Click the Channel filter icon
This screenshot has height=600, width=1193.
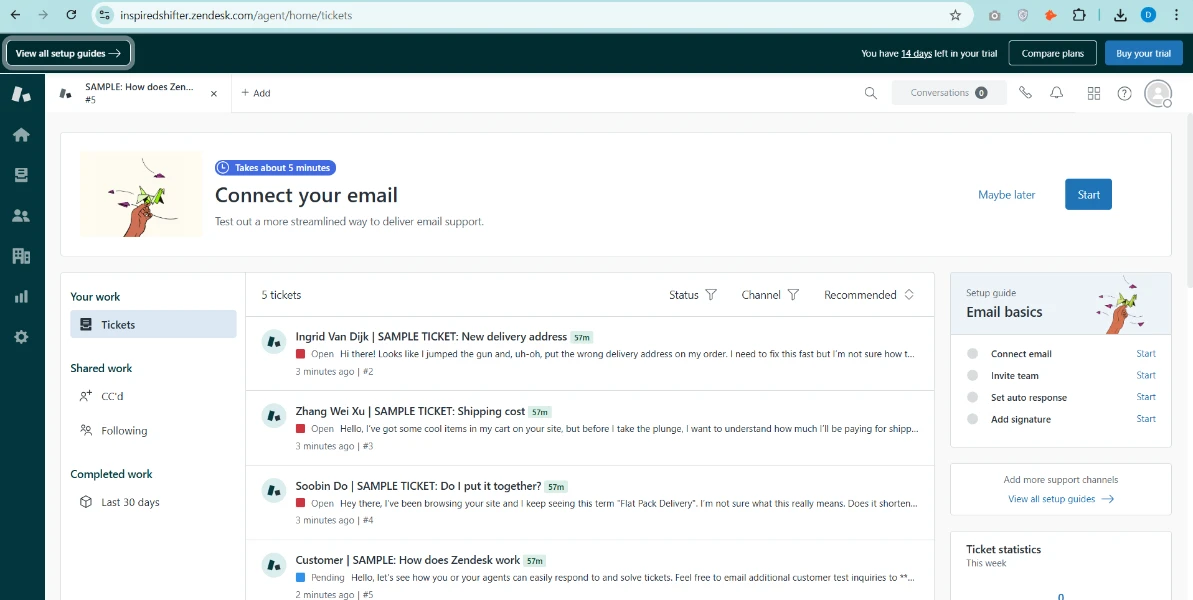point(793,295)
